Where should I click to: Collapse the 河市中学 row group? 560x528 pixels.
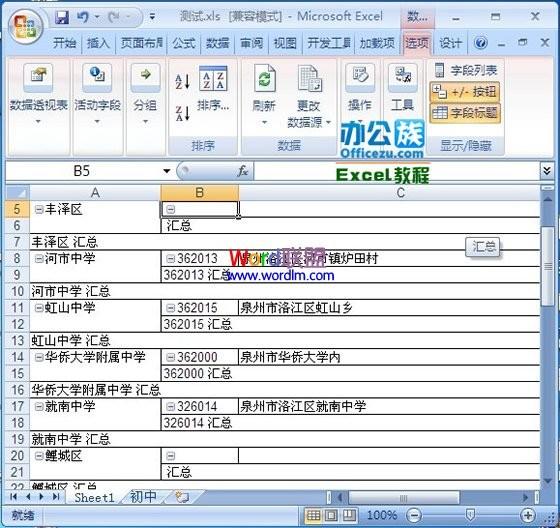coord(39,259)
